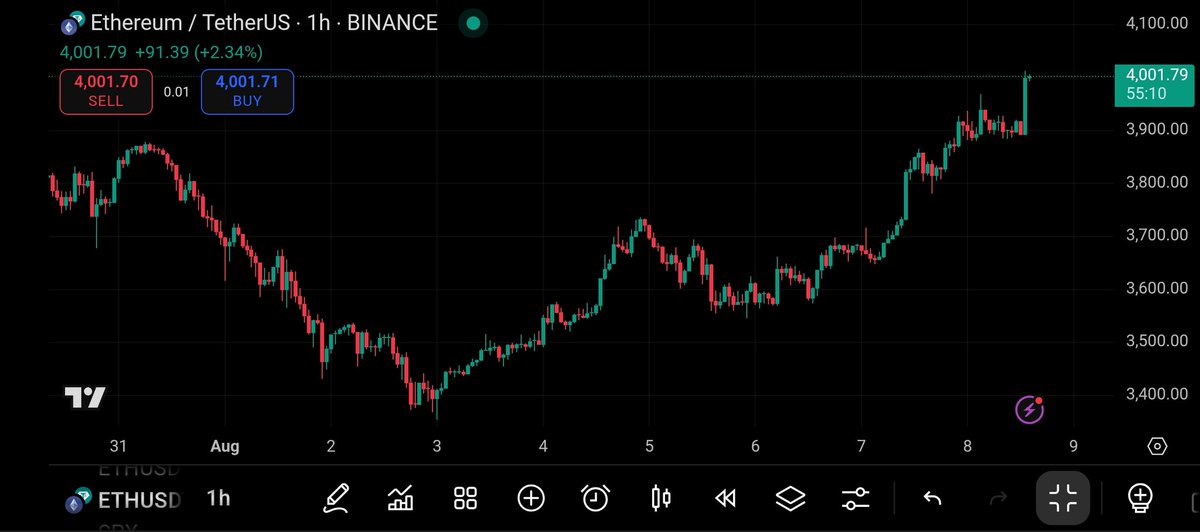Click the 3,900.00 price axis label
1200x532 pixels.
1157,129
